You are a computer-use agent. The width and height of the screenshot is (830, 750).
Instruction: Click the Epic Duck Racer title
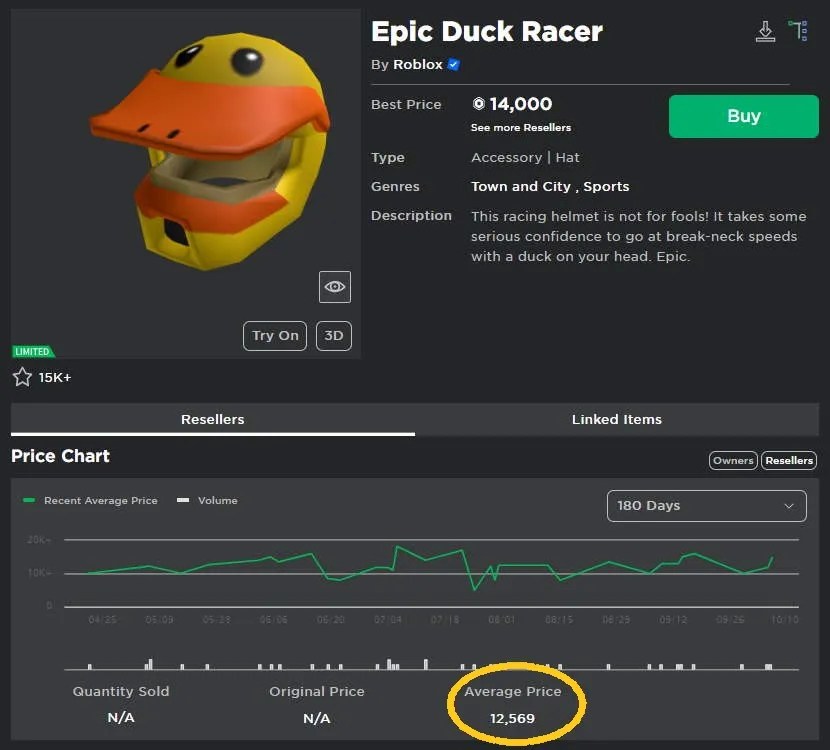487,31
